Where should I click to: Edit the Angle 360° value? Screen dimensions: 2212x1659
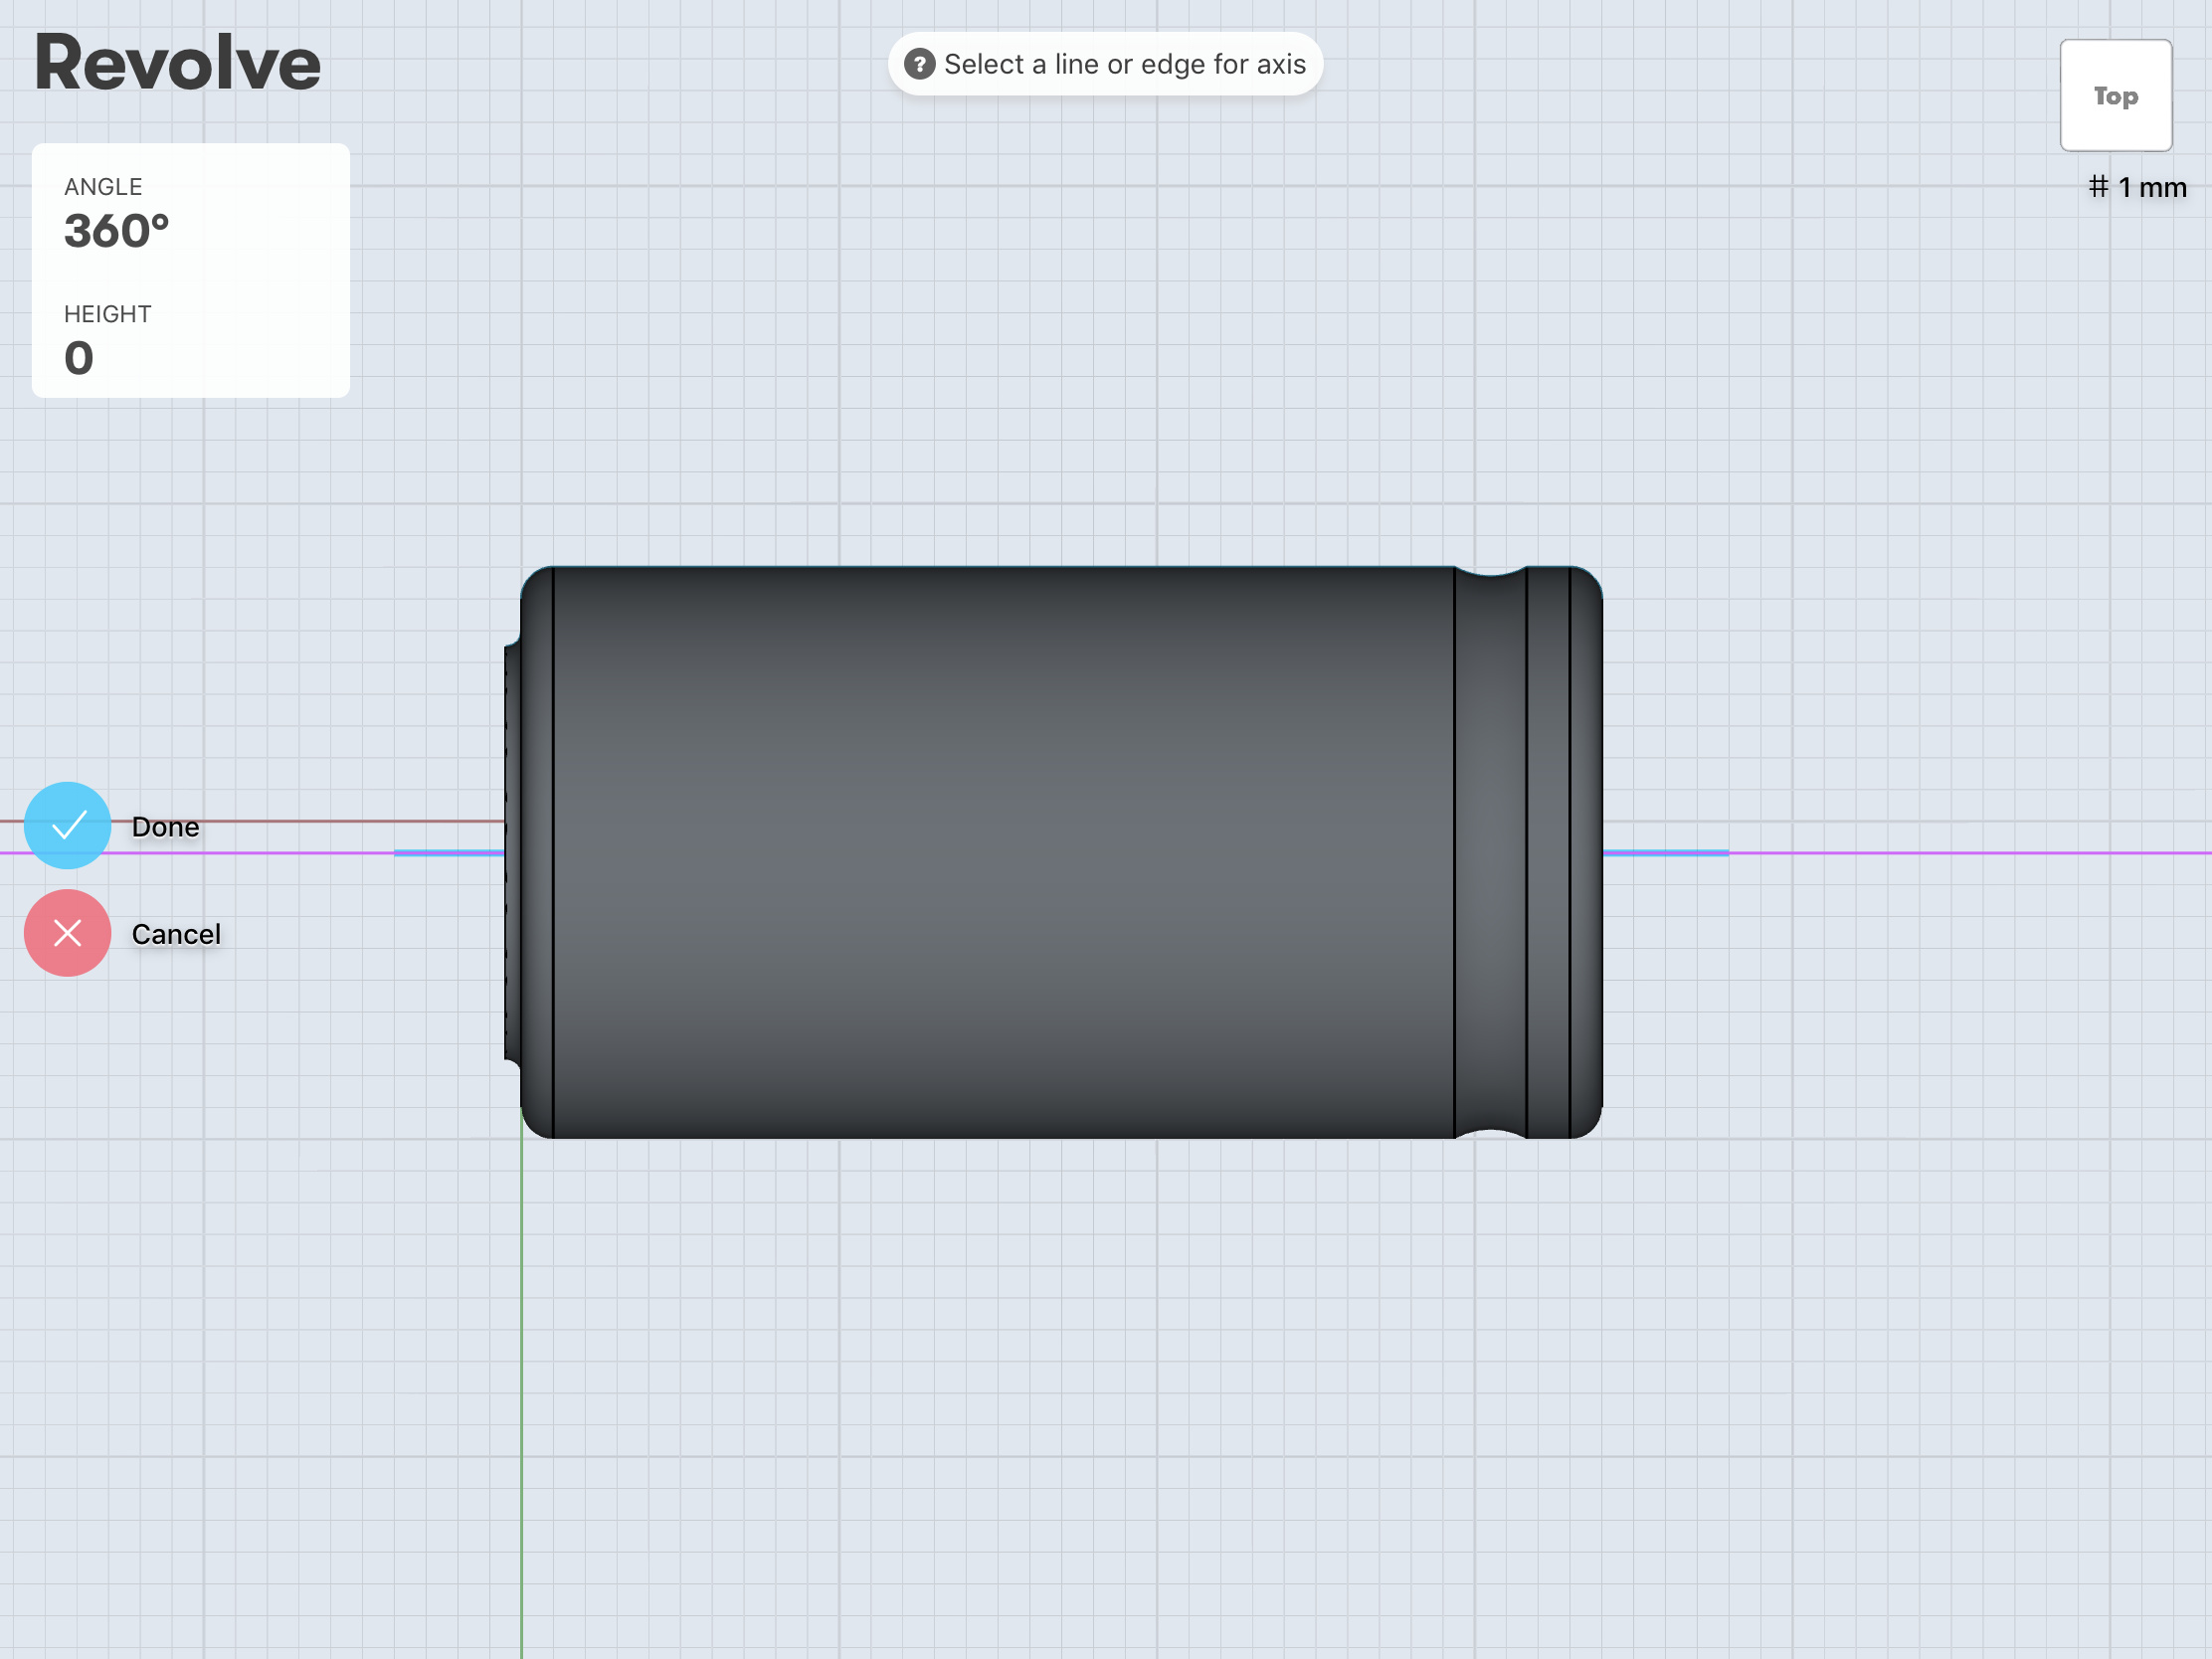pyautogui.click(x=117, y=231)
